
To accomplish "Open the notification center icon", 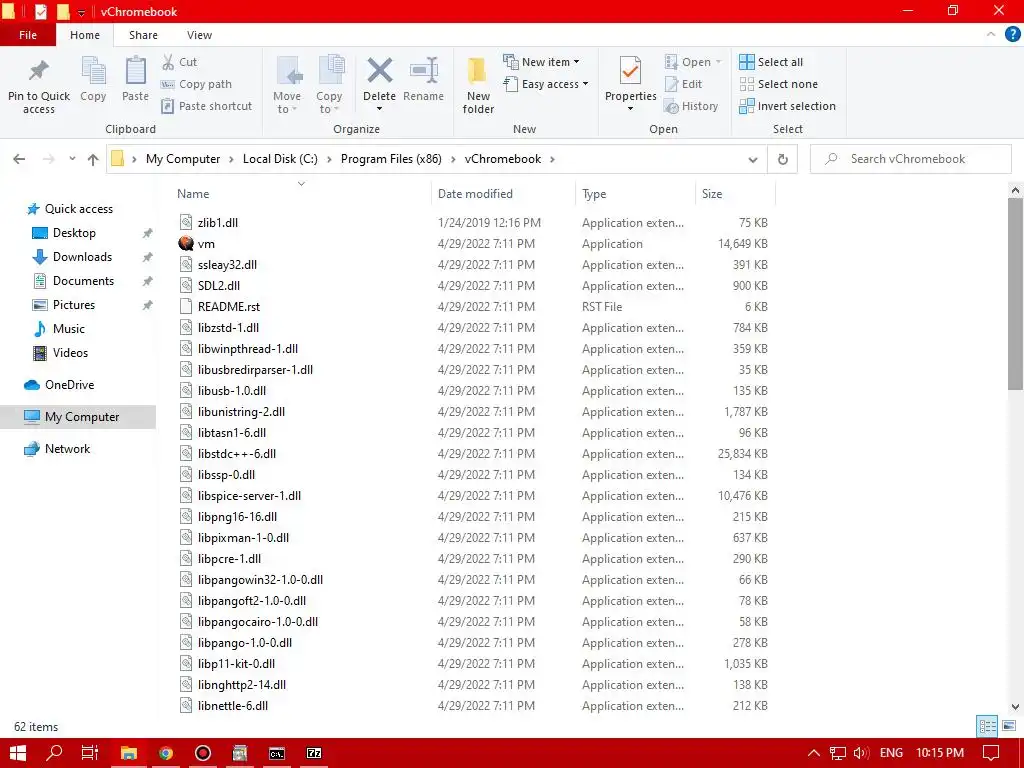I will (991, 753).
